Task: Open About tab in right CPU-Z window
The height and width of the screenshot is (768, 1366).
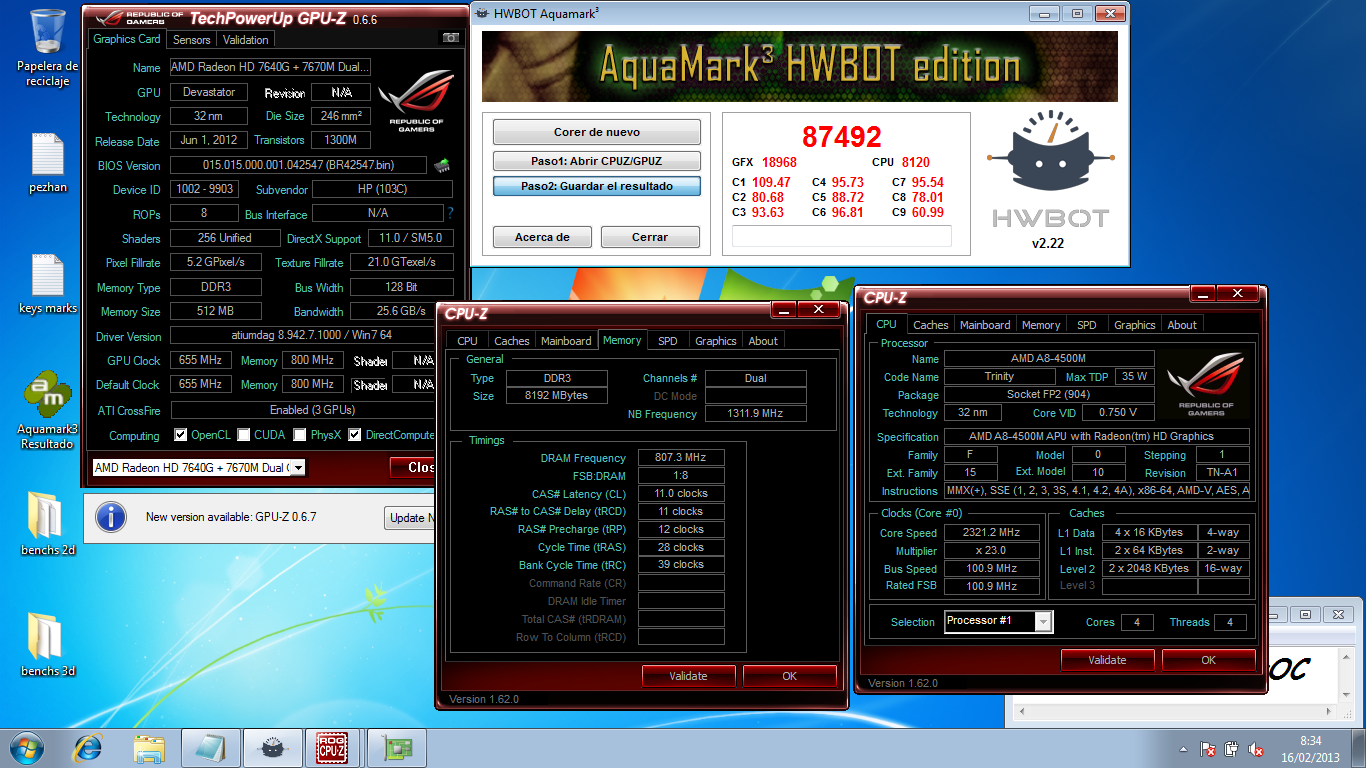Action: [1182, 325]
